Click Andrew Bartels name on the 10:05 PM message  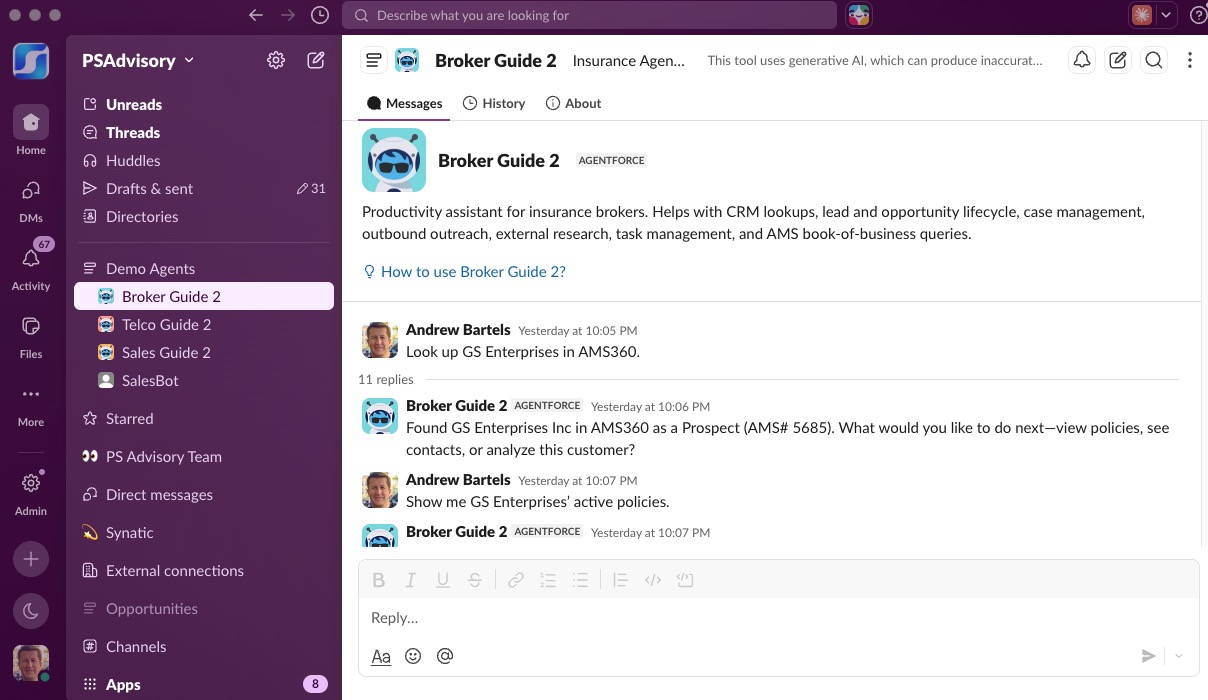click(x=458, y=330)
